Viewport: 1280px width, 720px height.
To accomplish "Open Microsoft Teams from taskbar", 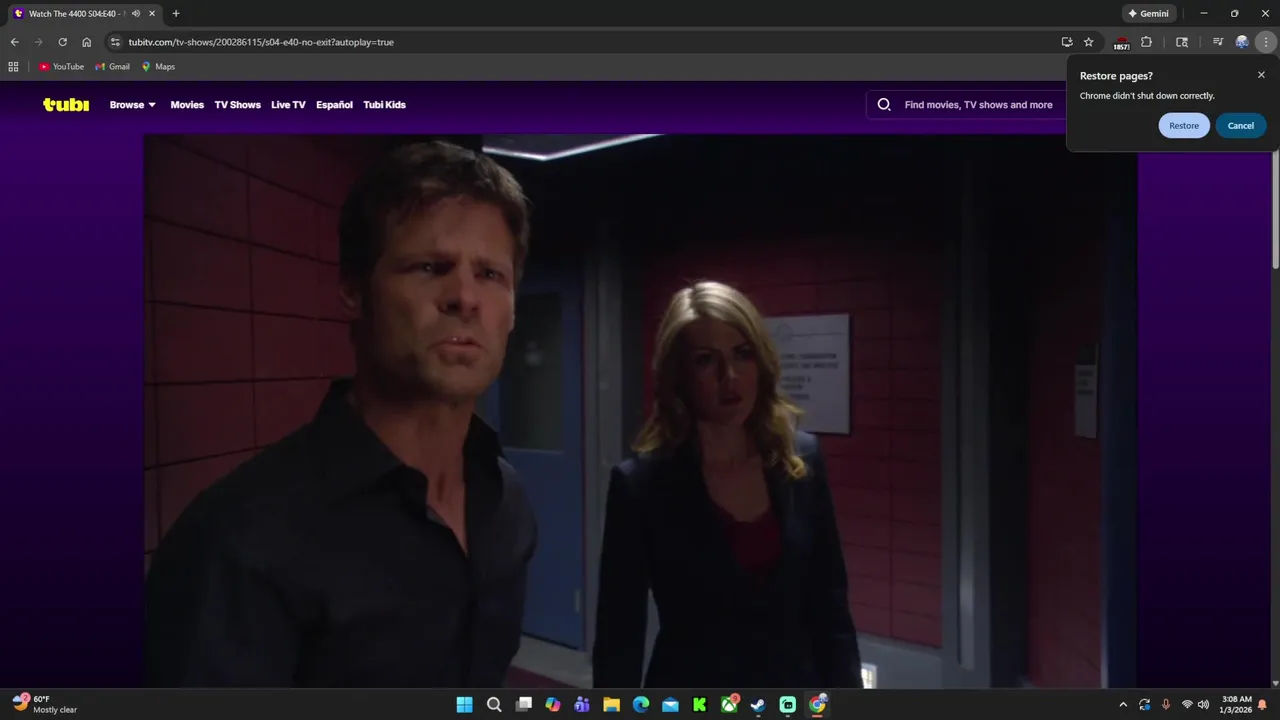I will (x=582, y=705).
